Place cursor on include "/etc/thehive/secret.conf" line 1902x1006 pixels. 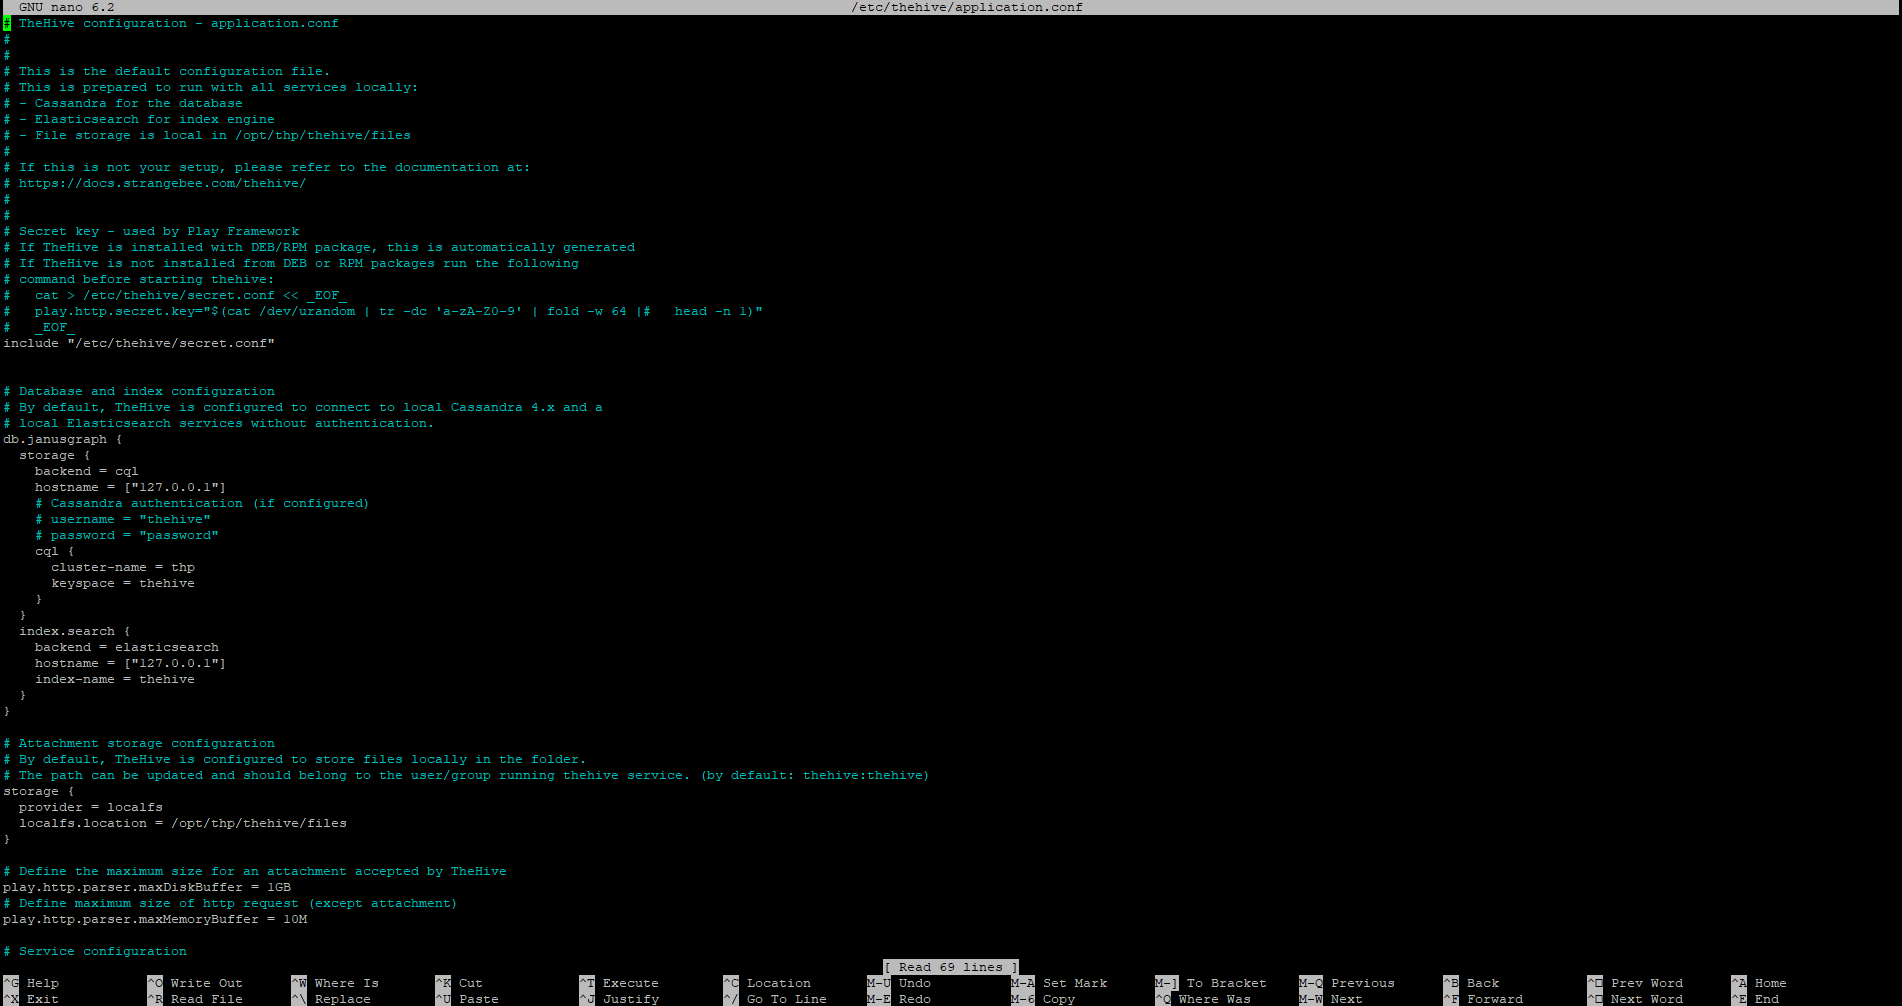tap(139, 343)
